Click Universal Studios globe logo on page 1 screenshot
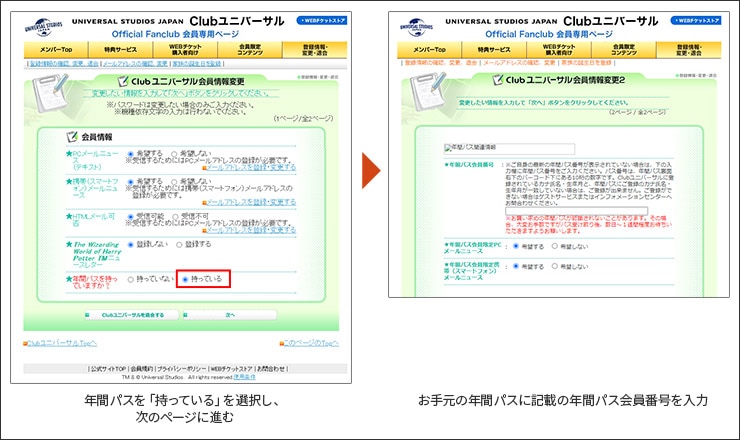The width and height of the screenshot is (740, 440). tap(43, 27)
